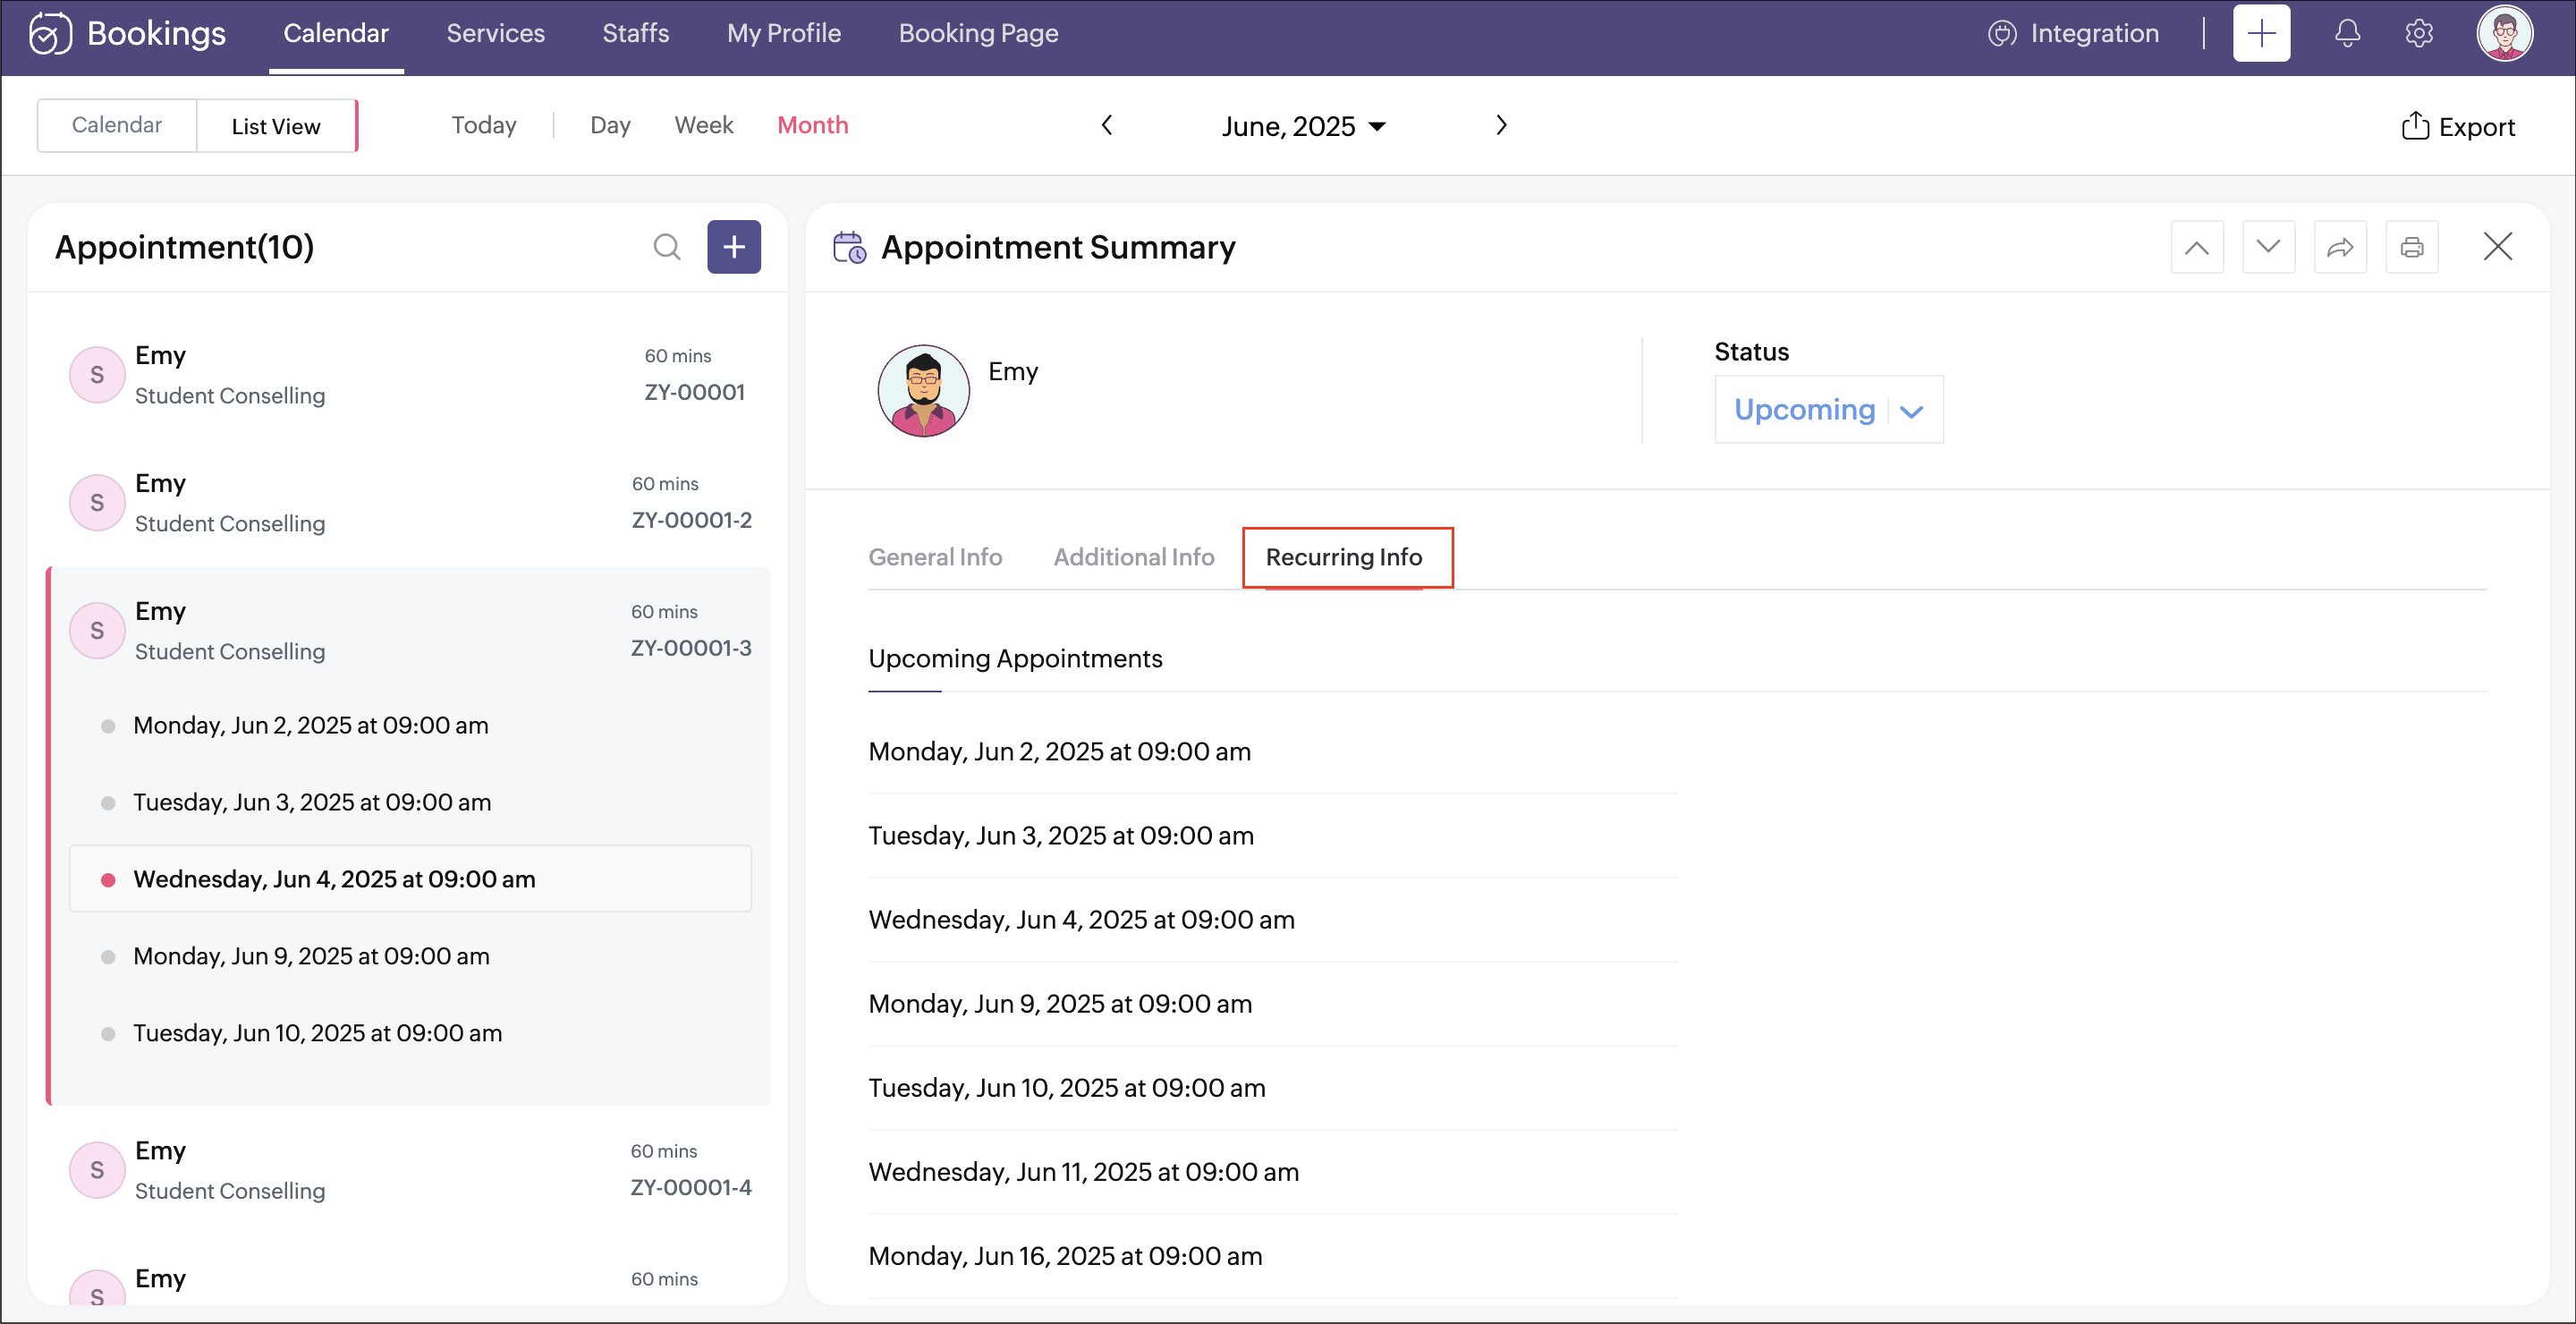Click the S avatar of ZY-00001-4
Viewport: 2576px width, 1324px height.
[97, 1170]
